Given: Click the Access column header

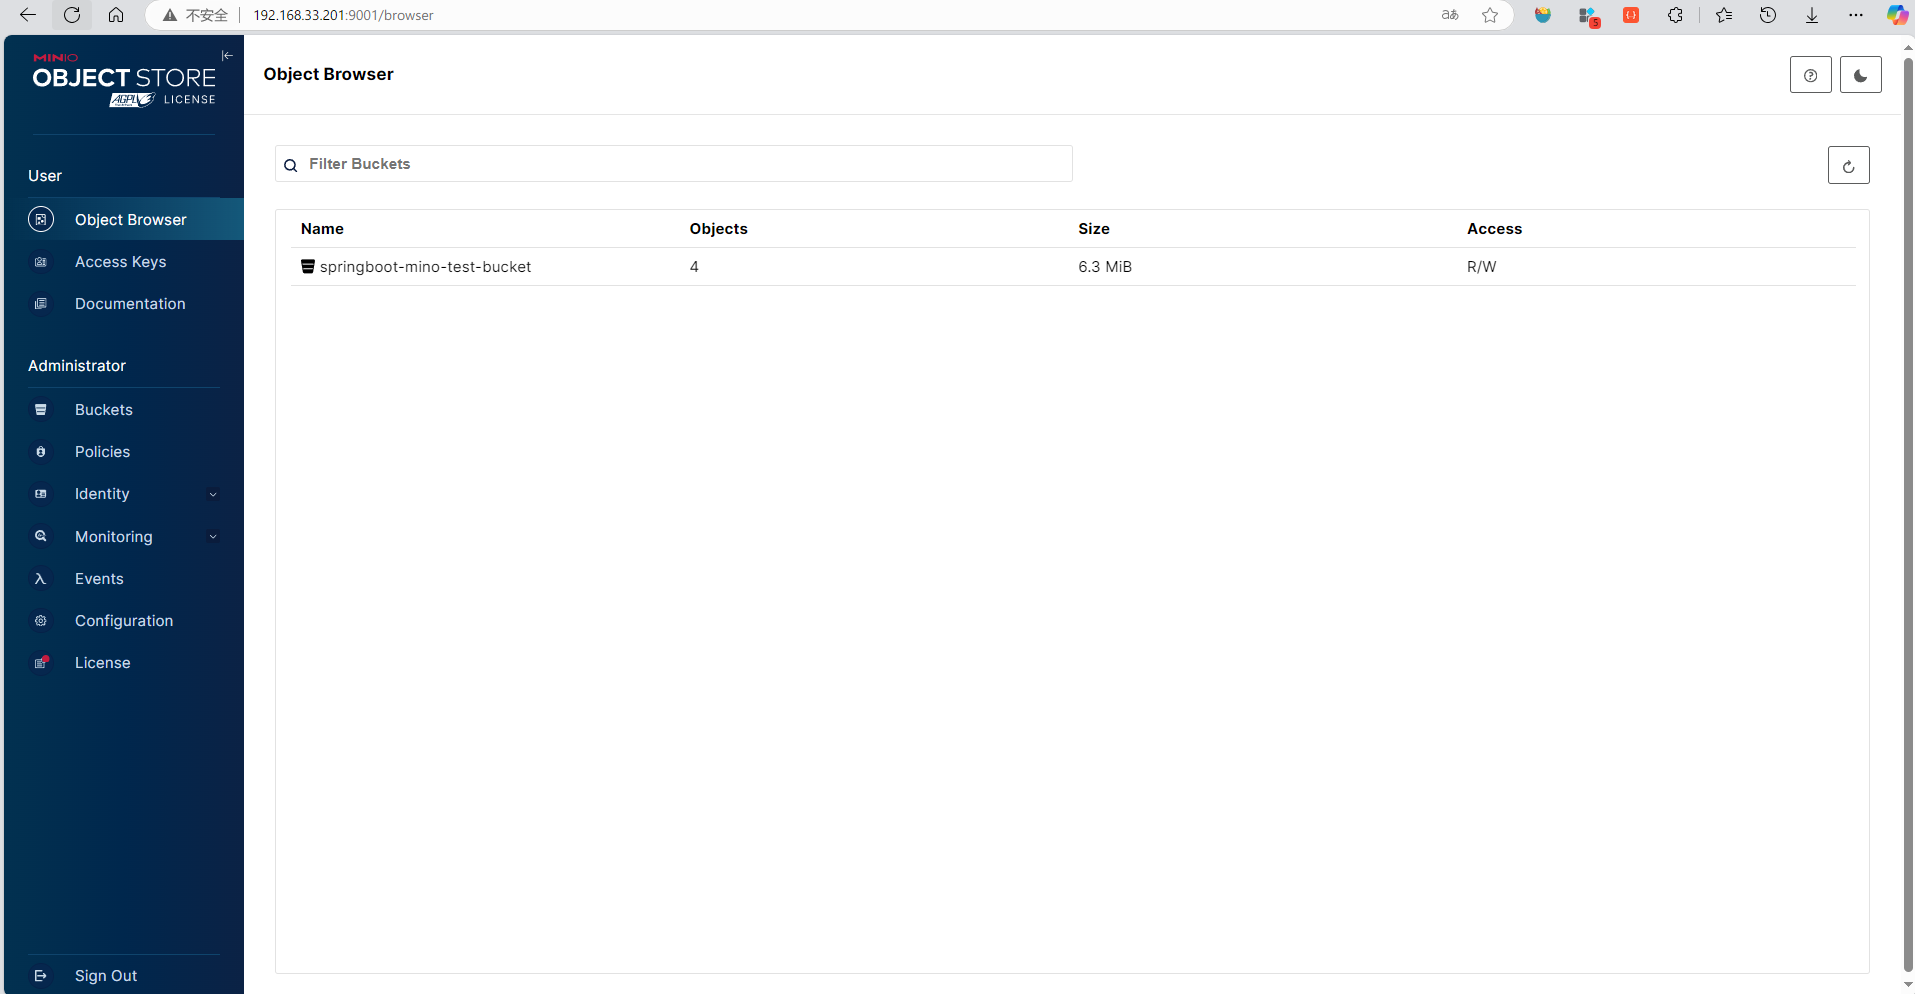Looking at the screenshot, I should [1494, 229].
